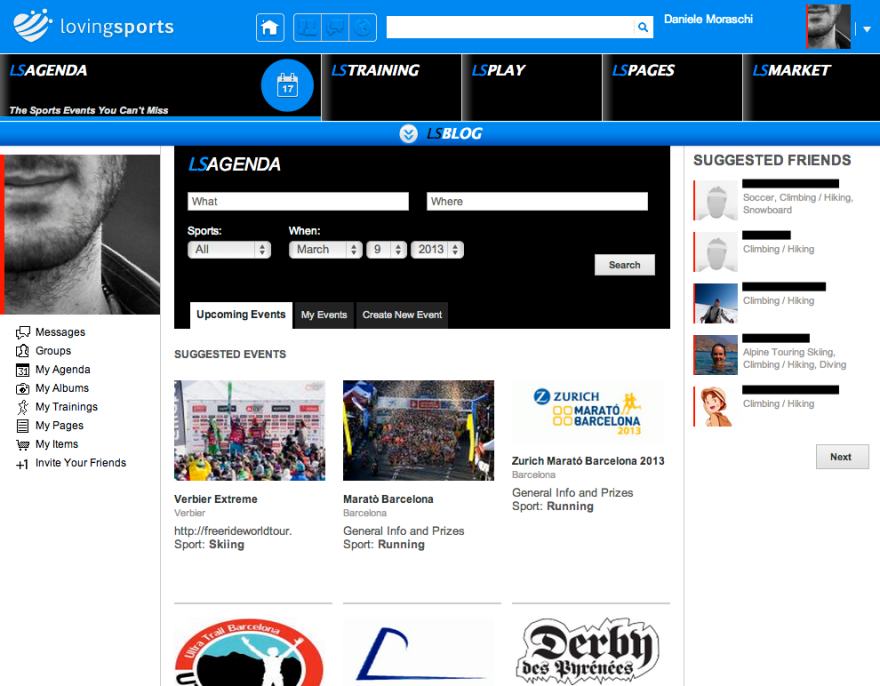Open My Trainings sidebar link
This screenshot has height=686, width=880.
coord(67,407)
